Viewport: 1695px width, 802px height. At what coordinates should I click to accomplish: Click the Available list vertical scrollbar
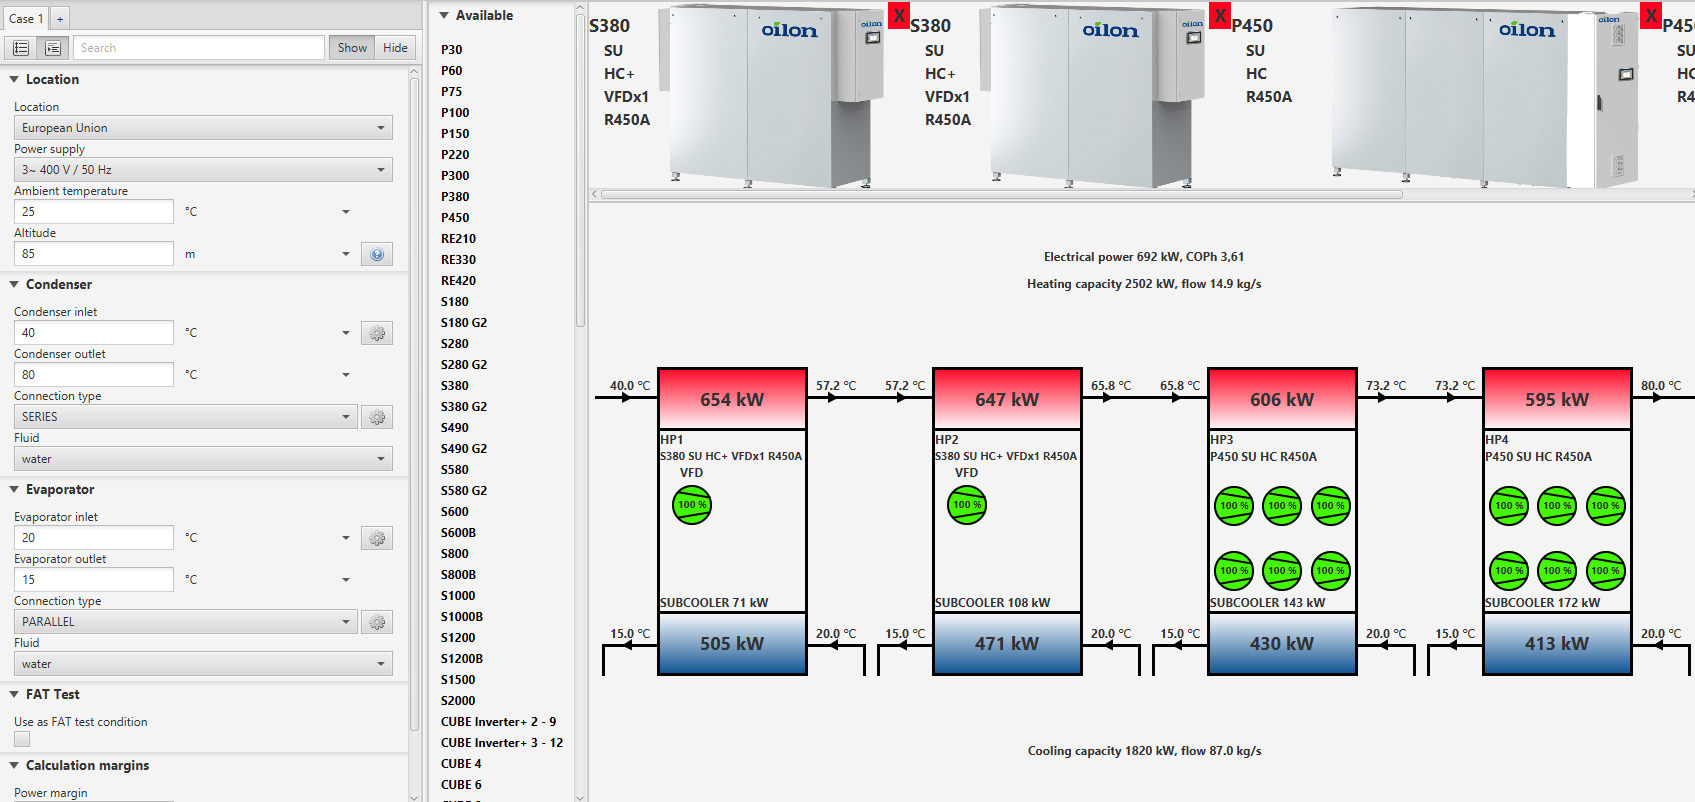click(580, 170)
